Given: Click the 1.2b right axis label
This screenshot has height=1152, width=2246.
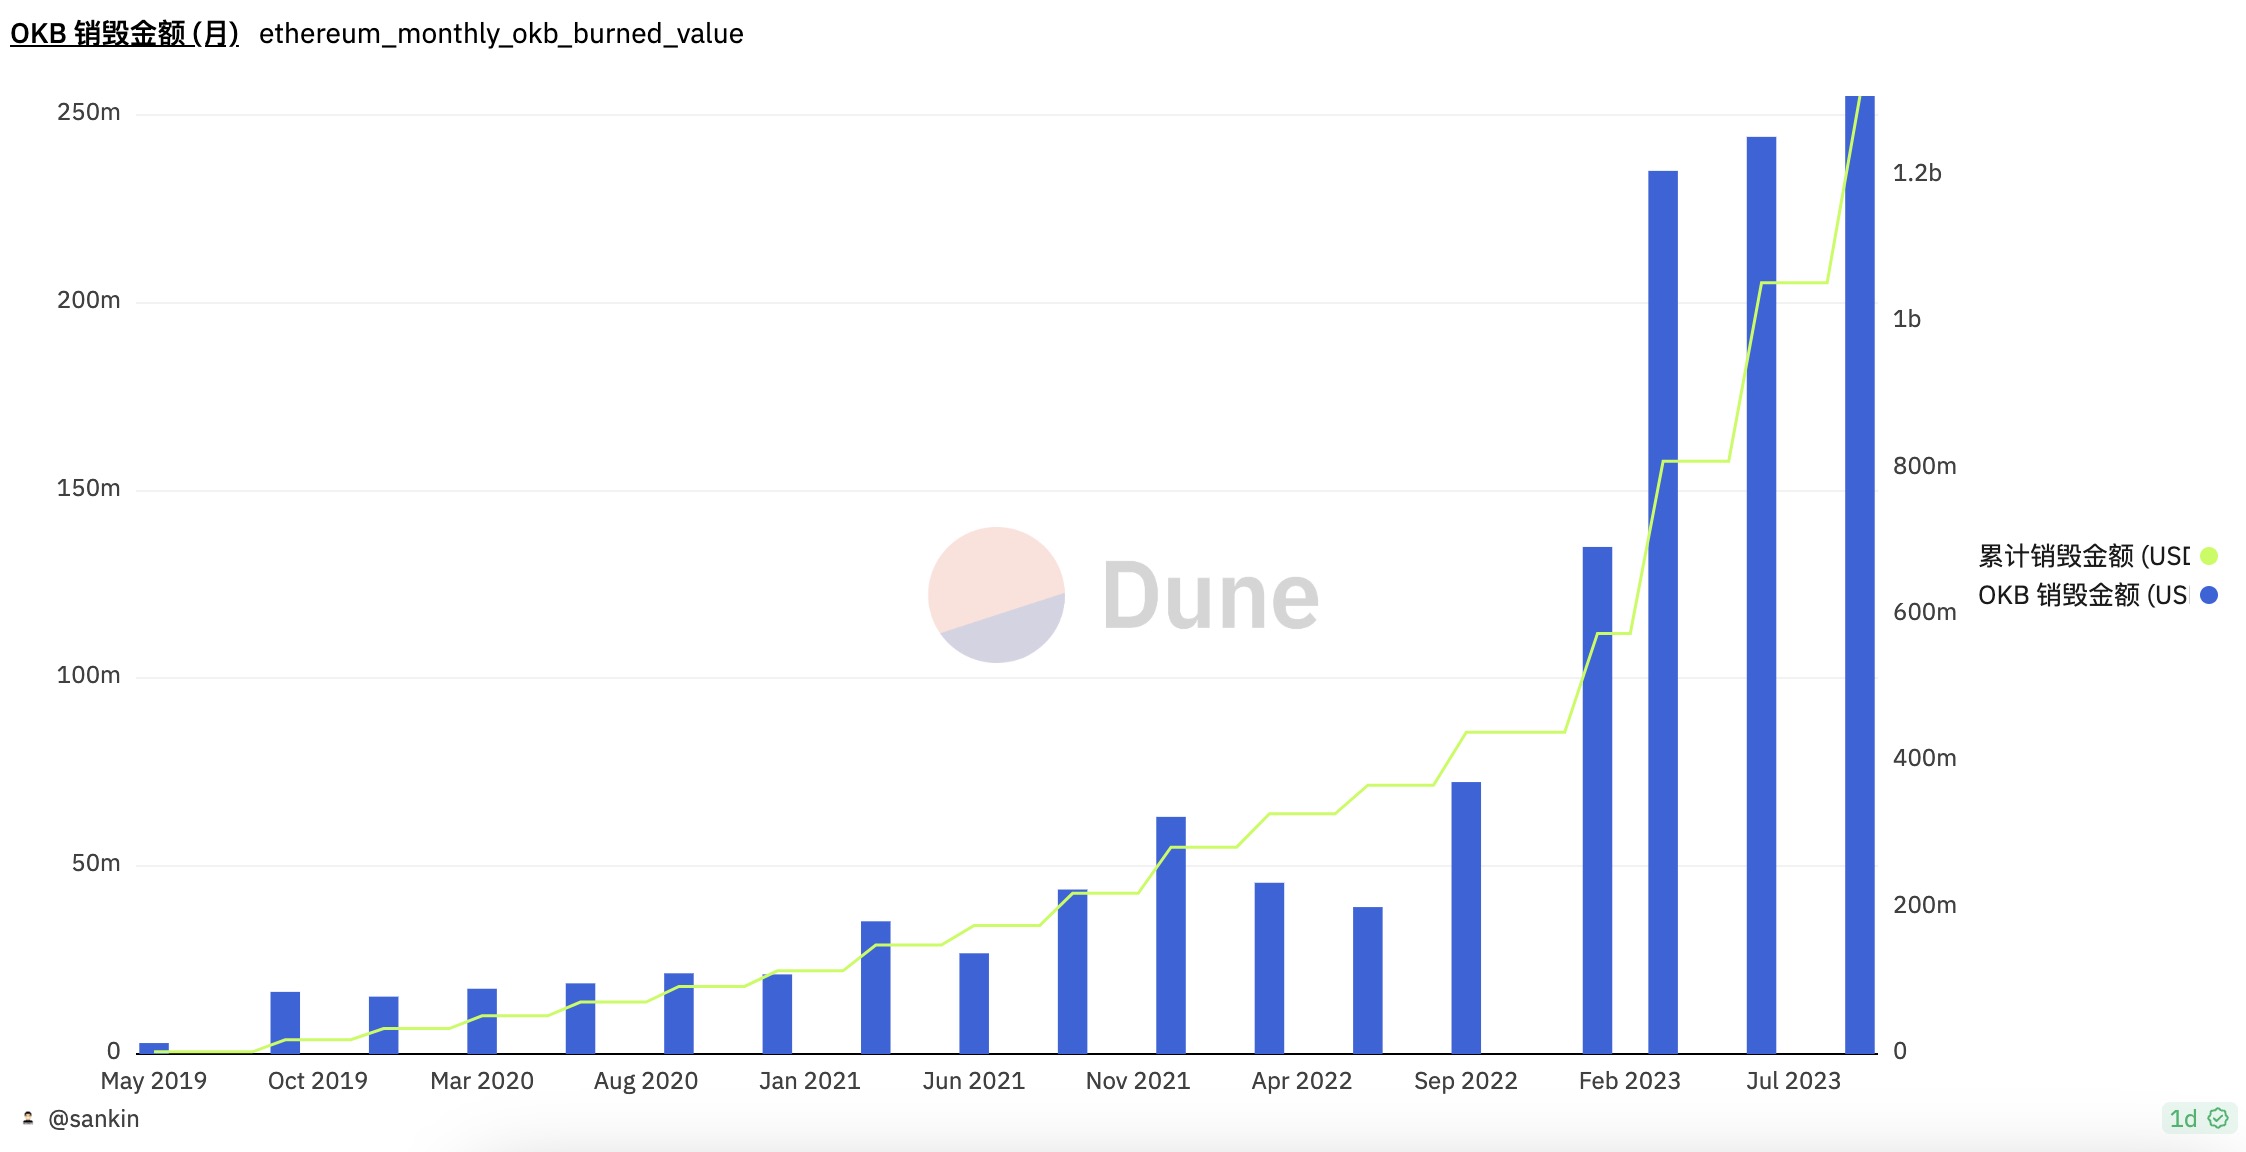Looking at the screenshot, I should click(1916, 173).
